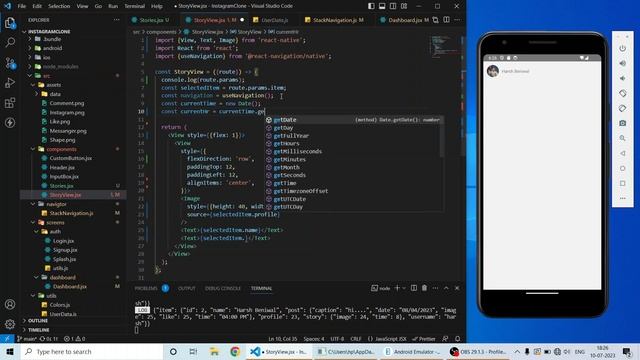Open the Explorer view in activity bar
640x360 pixels.
pos(10,23)
